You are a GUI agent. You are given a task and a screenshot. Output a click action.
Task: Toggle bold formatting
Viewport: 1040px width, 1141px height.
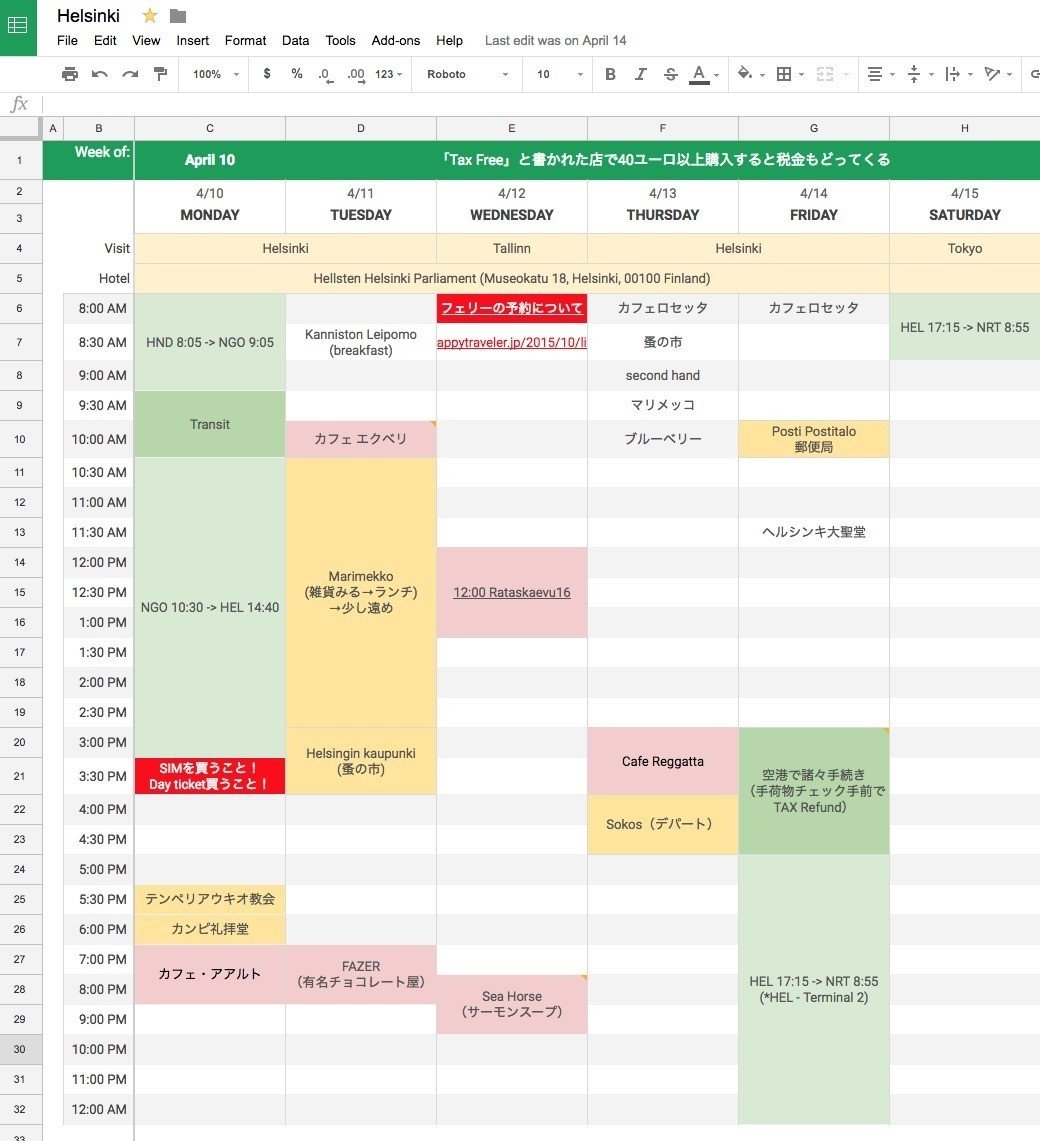point(610,74)
